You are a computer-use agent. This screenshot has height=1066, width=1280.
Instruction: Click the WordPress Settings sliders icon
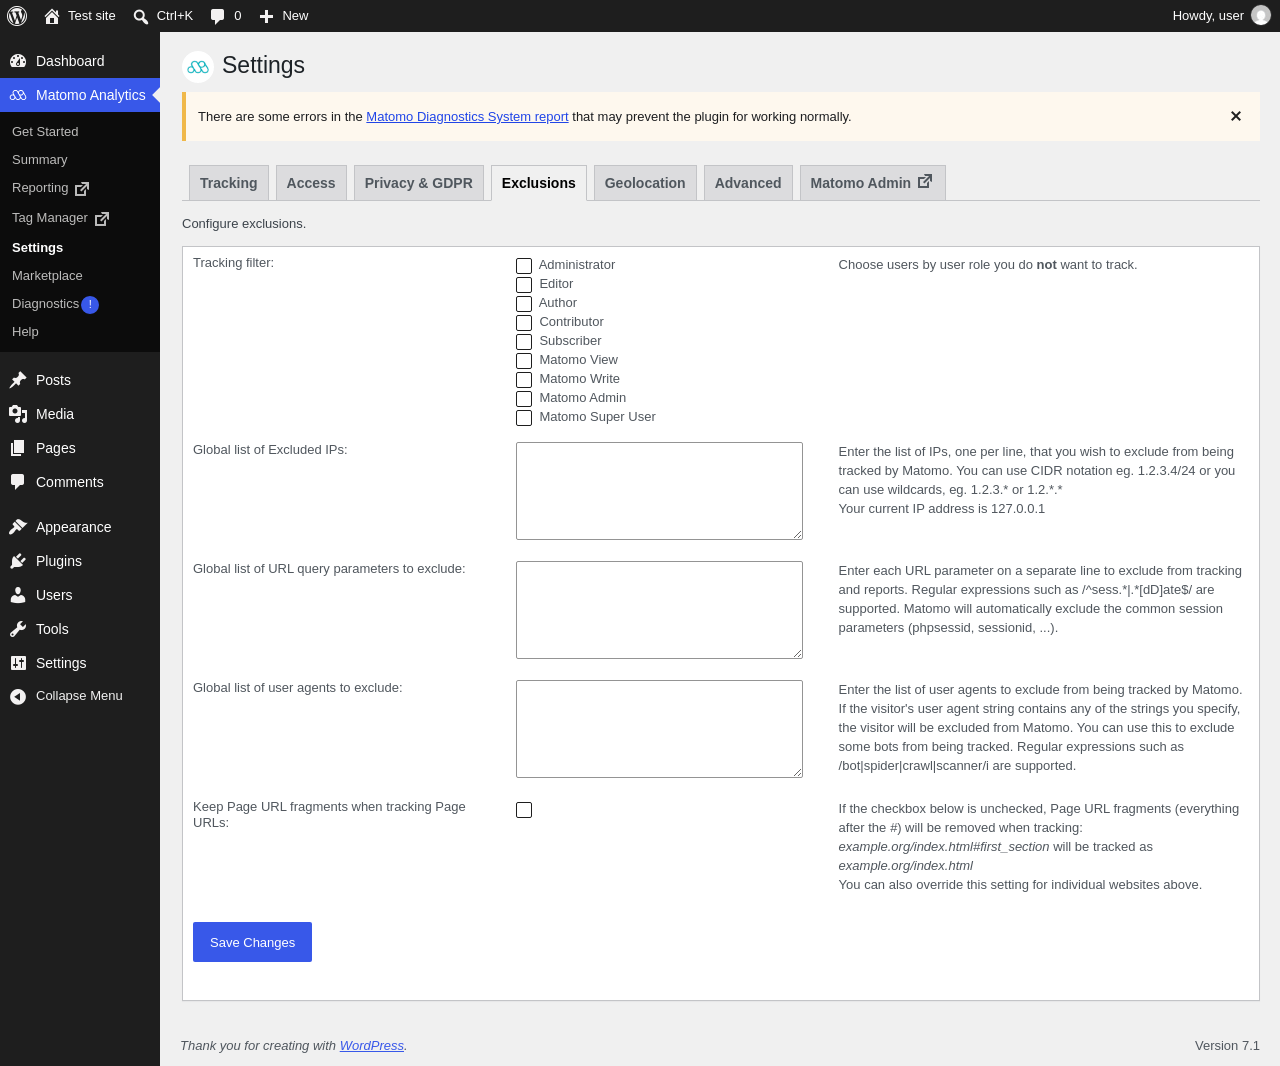click(x=18, y=663)
